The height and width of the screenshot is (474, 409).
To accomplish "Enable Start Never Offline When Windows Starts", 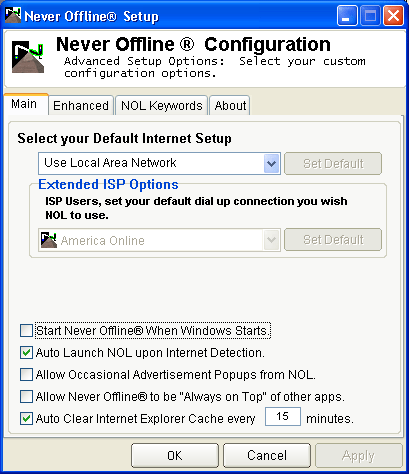I will 26,331.
